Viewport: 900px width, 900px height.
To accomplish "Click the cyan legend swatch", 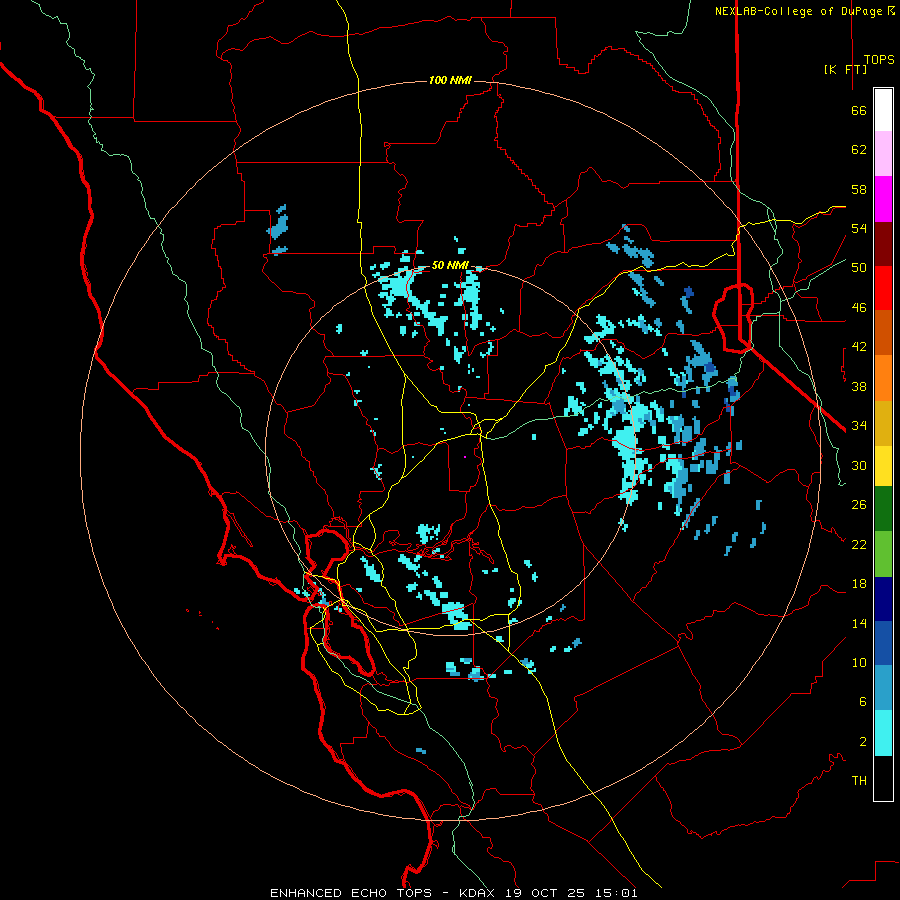I will 883,733.
